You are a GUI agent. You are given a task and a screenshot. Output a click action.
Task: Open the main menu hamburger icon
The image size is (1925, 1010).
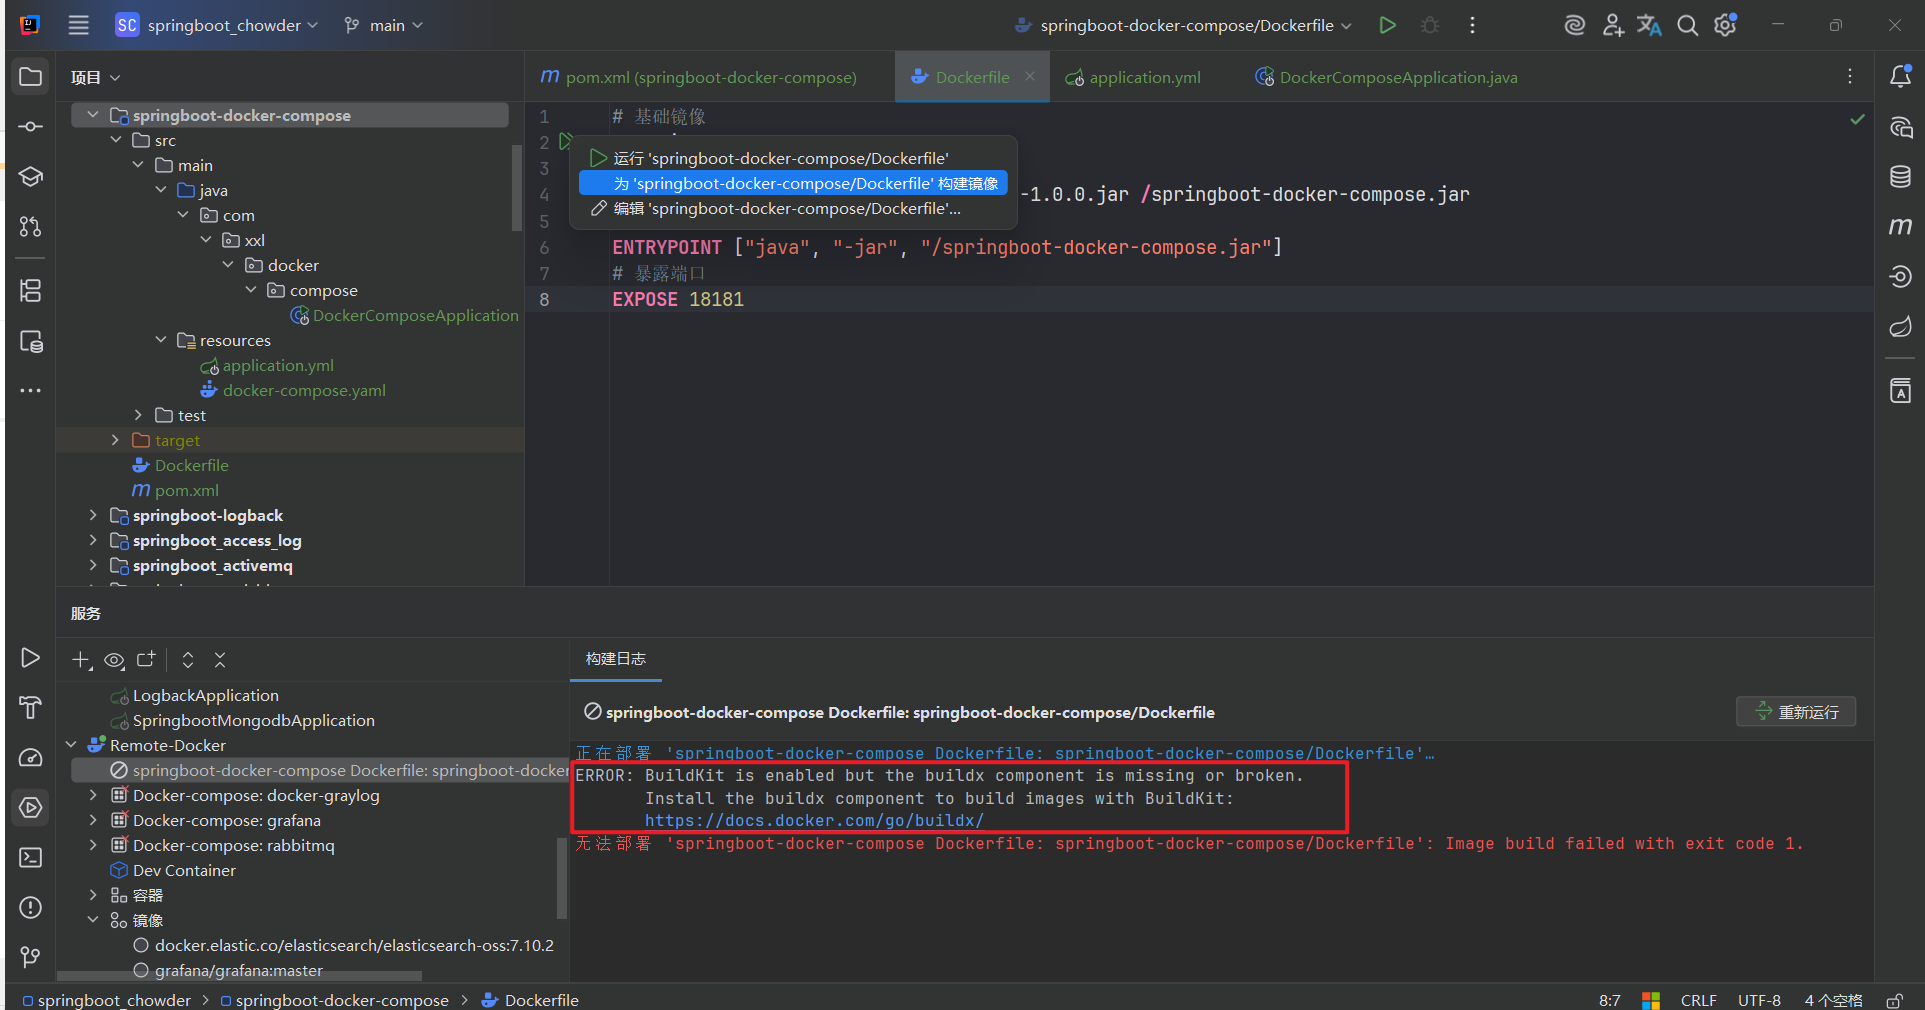[x=78, y=25]
